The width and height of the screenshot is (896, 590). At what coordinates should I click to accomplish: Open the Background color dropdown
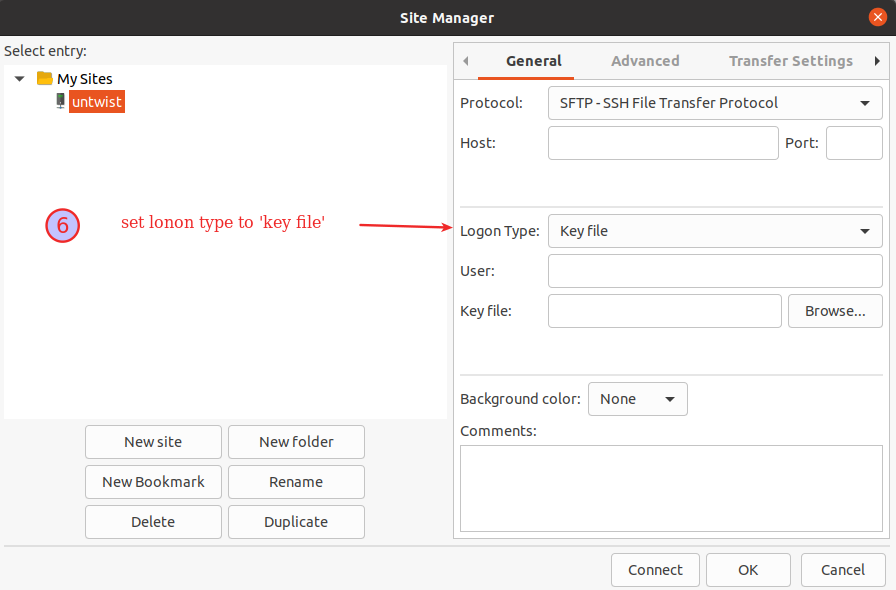tap(637, 399)
